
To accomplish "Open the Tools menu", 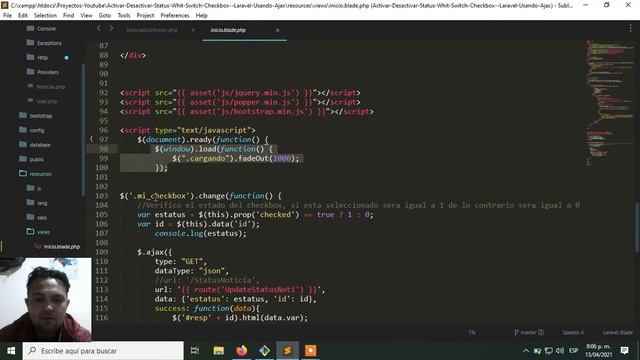I will pos(124,16).
